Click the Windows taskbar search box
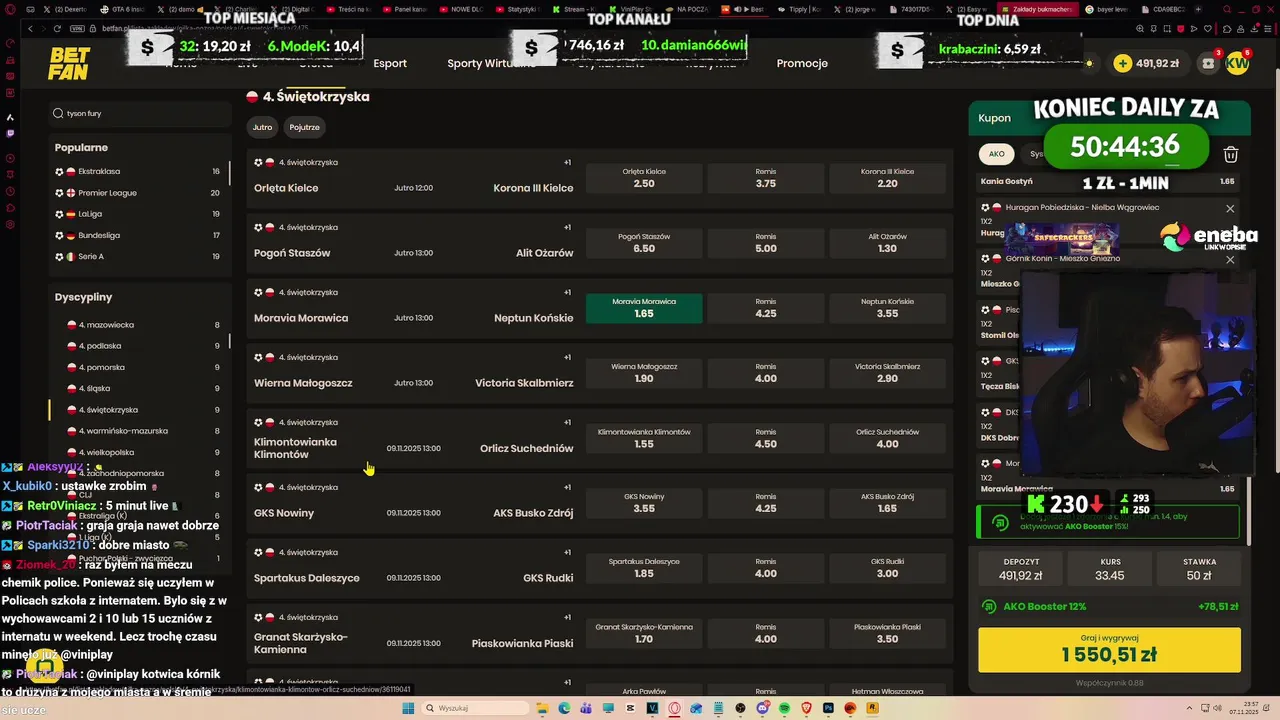 click(x=476, y=708)
